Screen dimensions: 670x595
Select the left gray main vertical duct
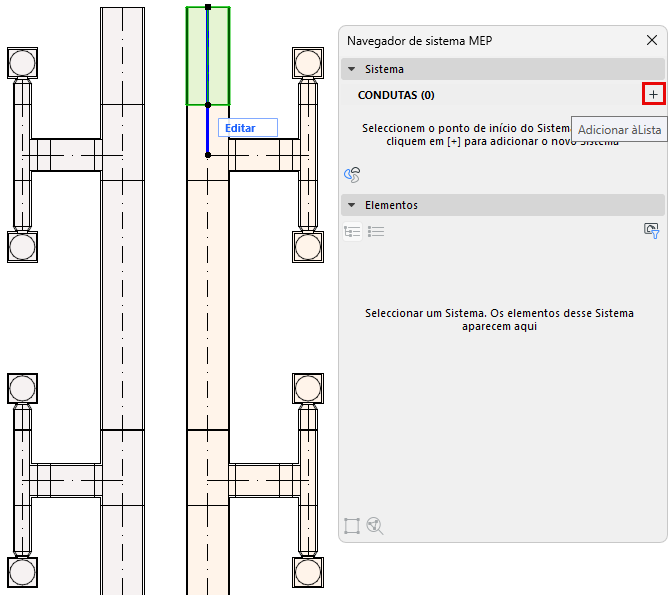pyautogui.click(x=122, y=299)
